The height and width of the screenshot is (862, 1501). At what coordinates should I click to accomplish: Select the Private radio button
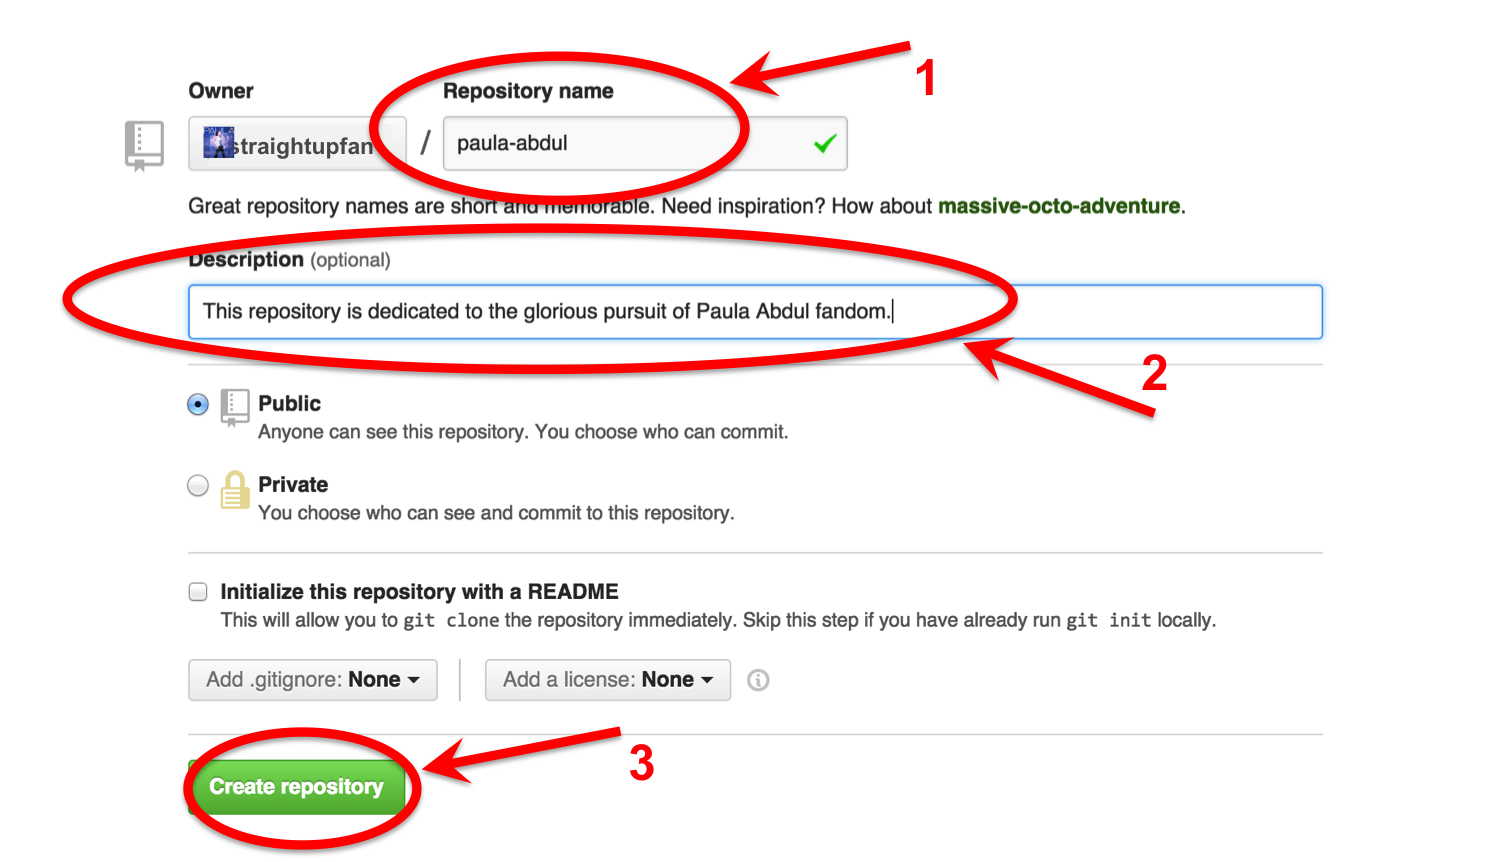point(198,486)
